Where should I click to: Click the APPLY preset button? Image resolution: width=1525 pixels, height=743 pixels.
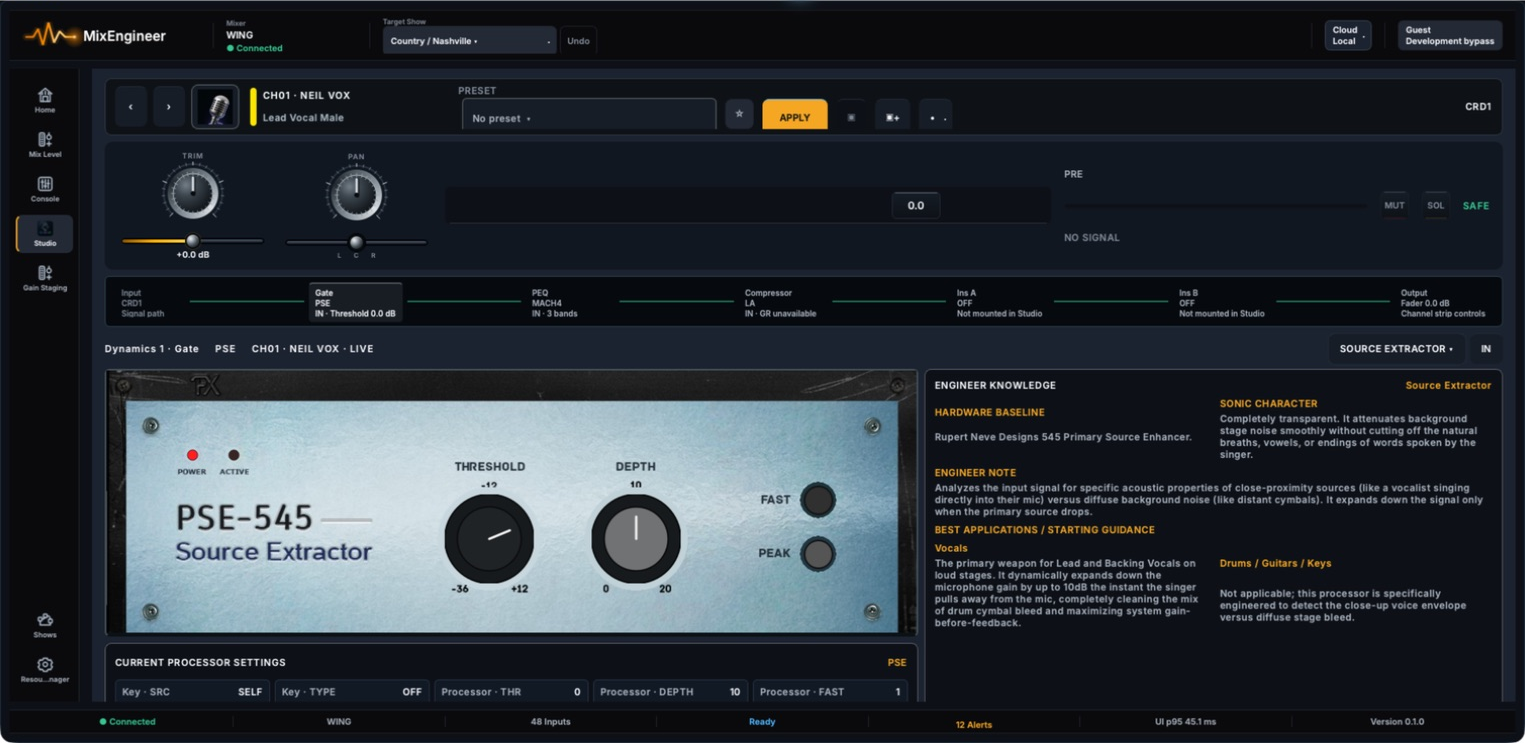[795, 116]
